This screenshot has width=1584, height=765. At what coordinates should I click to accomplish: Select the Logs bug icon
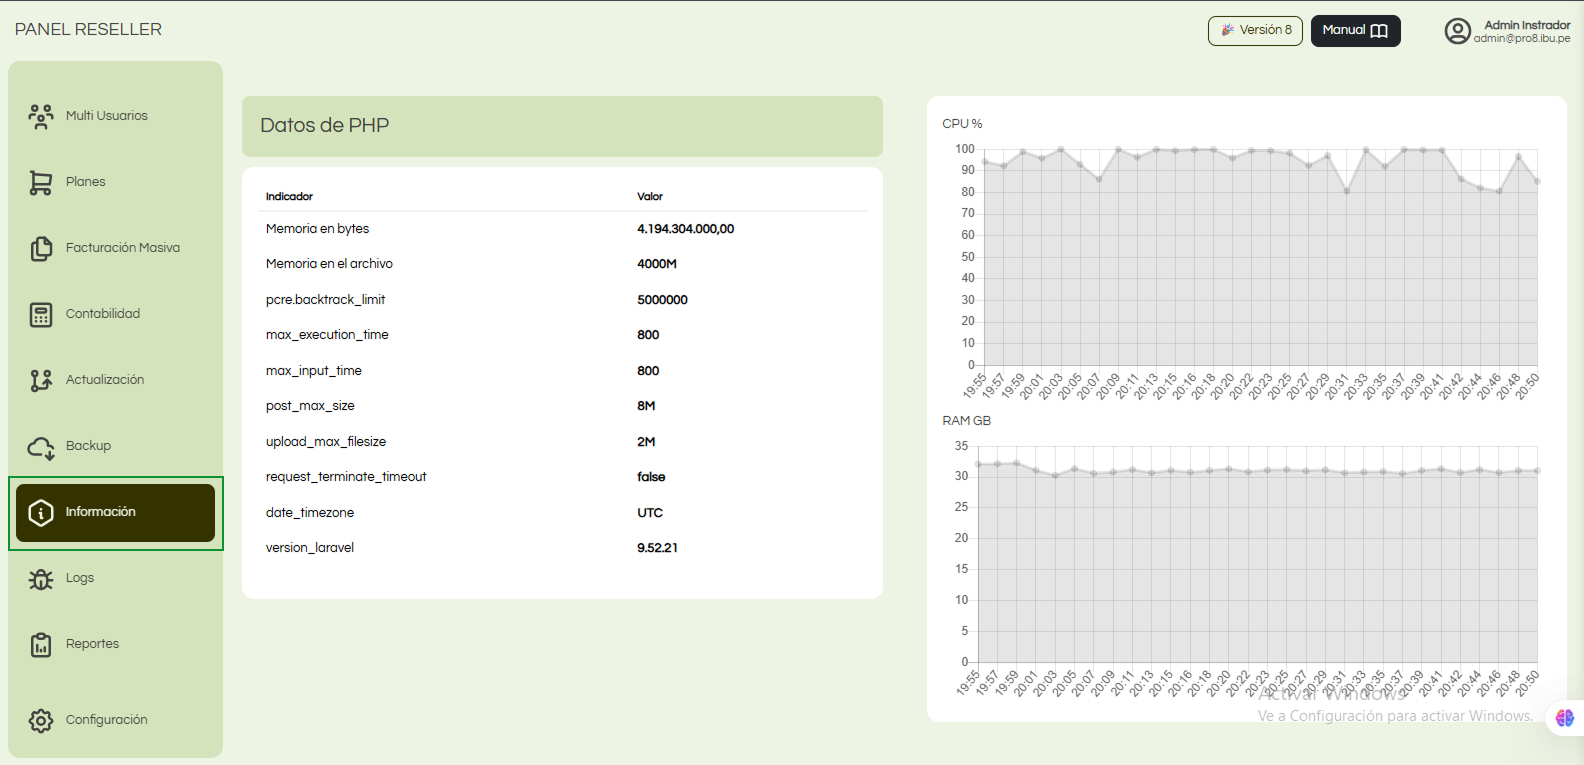tap(41, 578)
